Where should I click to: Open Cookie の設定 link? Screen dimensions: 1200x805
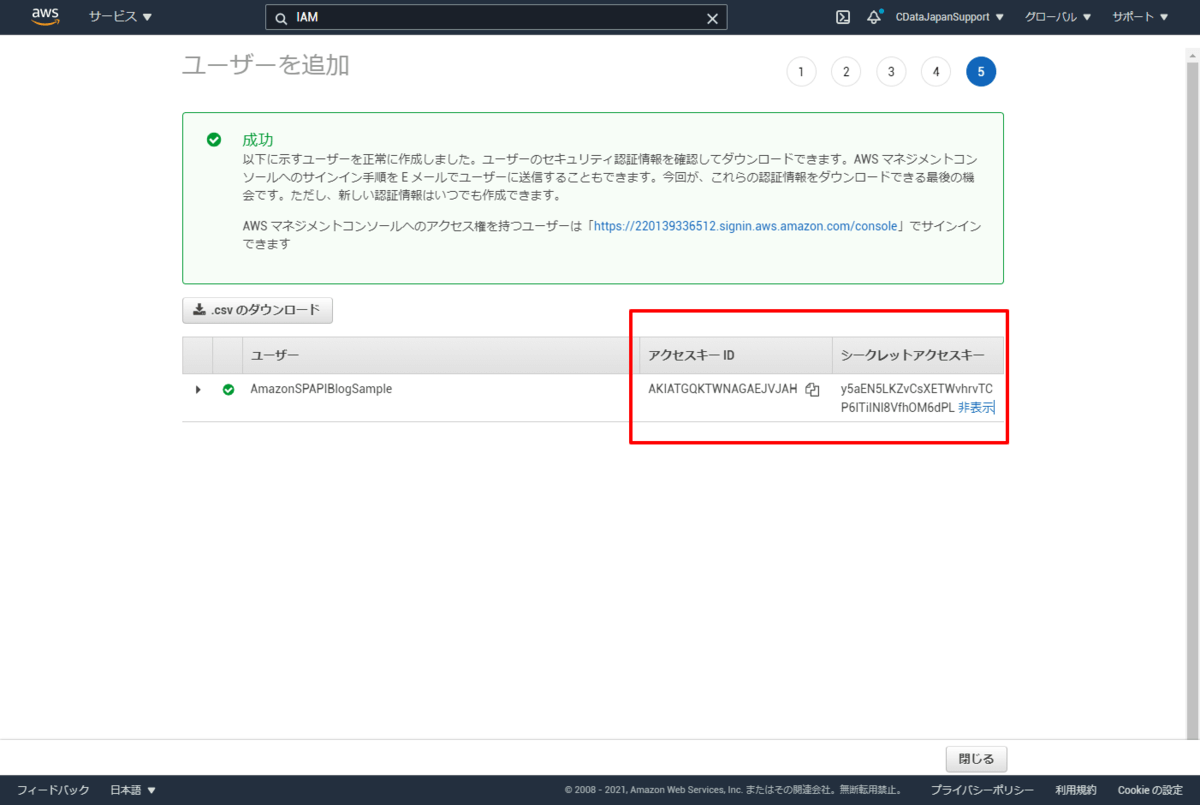tap(1150, 790)
